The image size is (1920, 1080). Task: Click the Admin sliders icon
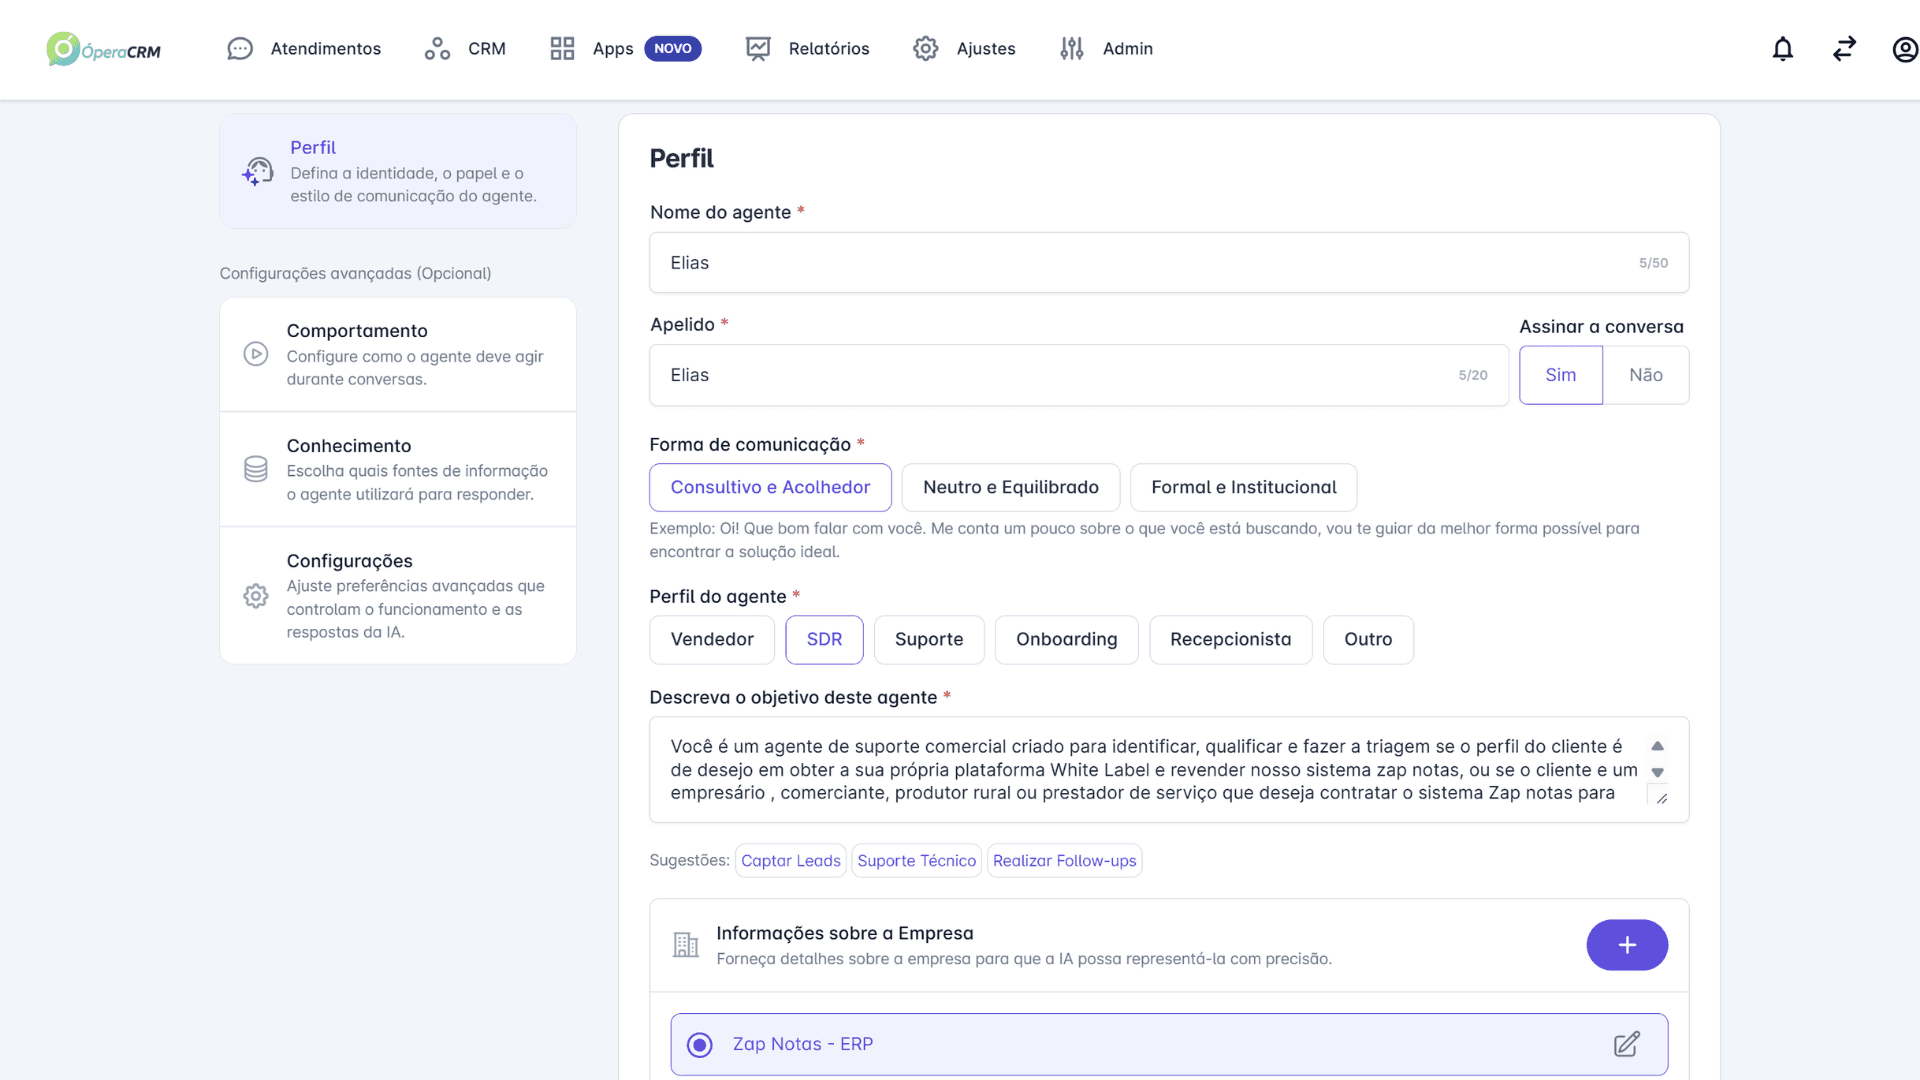(1072, 49)
